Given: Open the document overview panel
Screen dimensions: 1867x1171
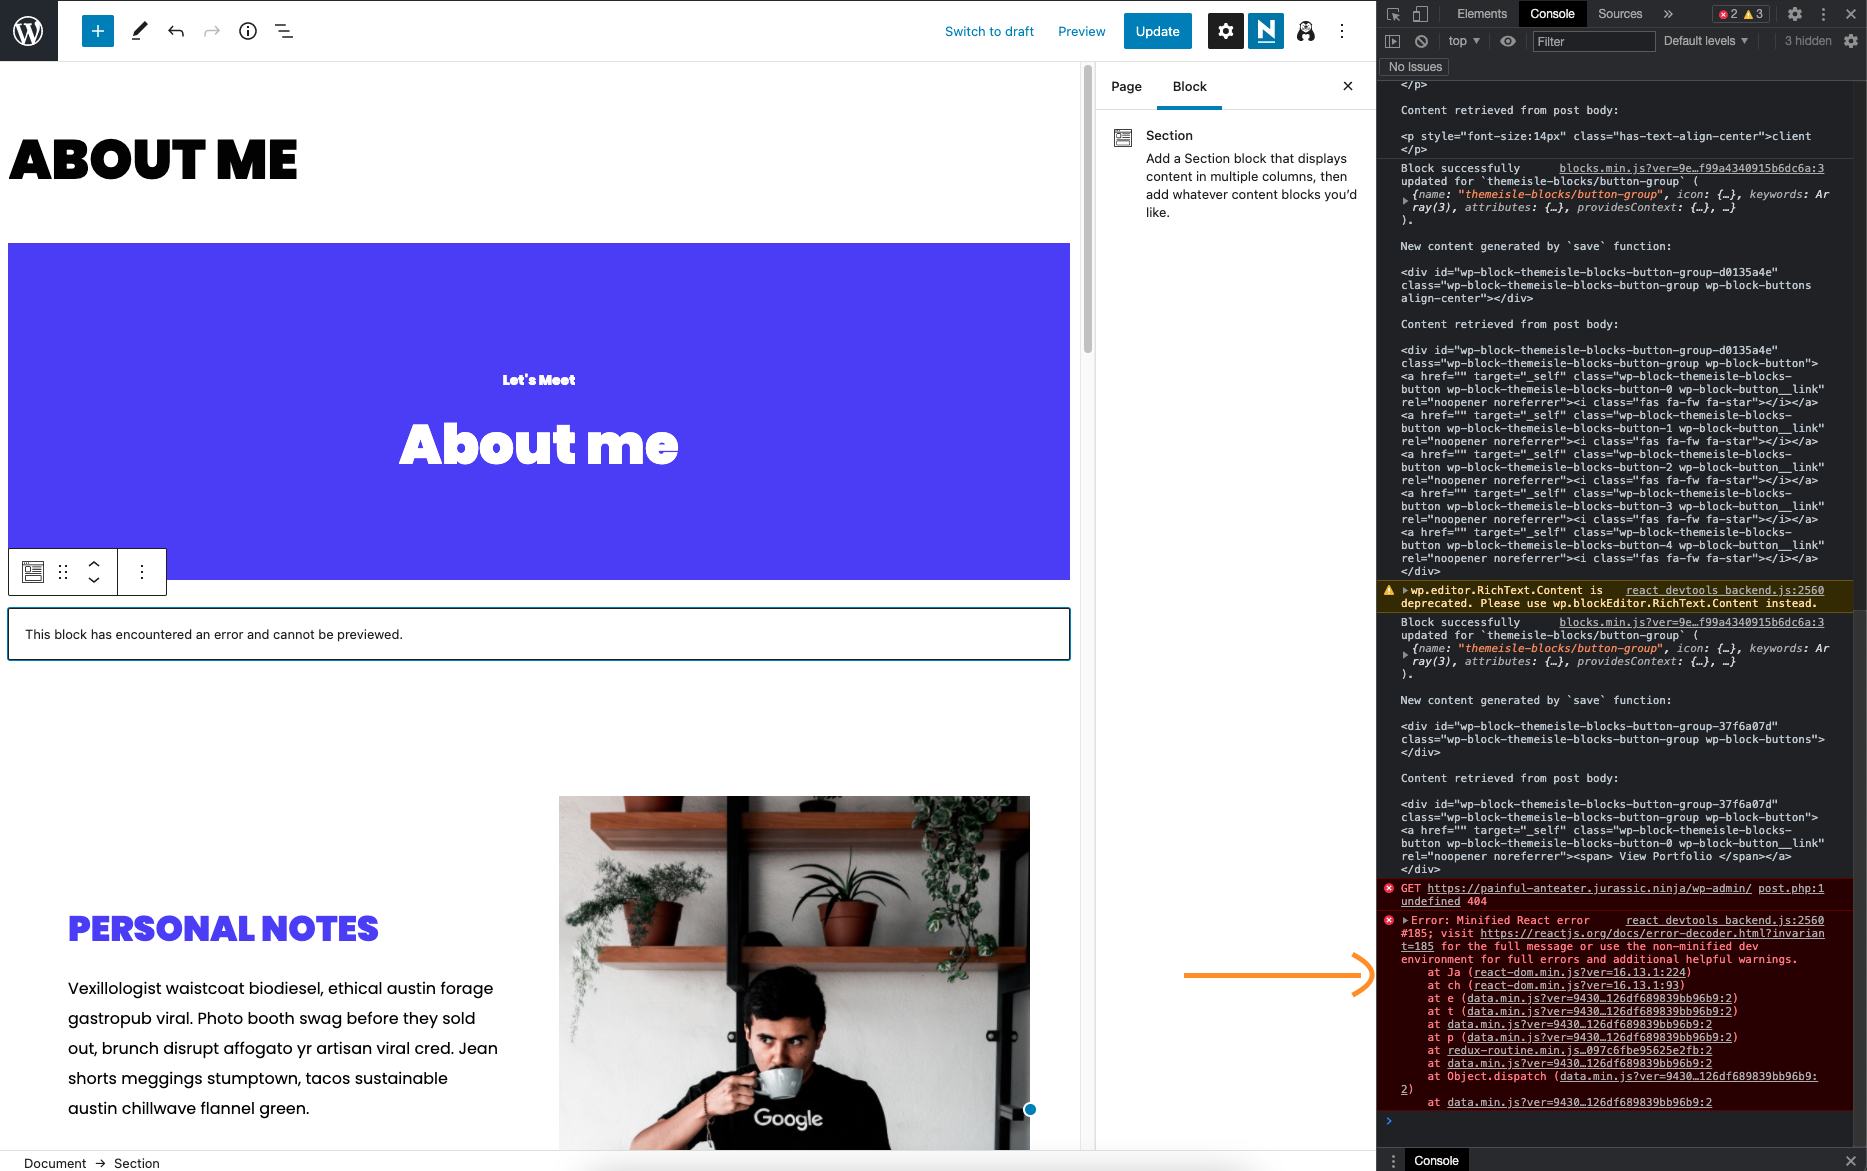Looking at the screenshot, I should [284, 31].
